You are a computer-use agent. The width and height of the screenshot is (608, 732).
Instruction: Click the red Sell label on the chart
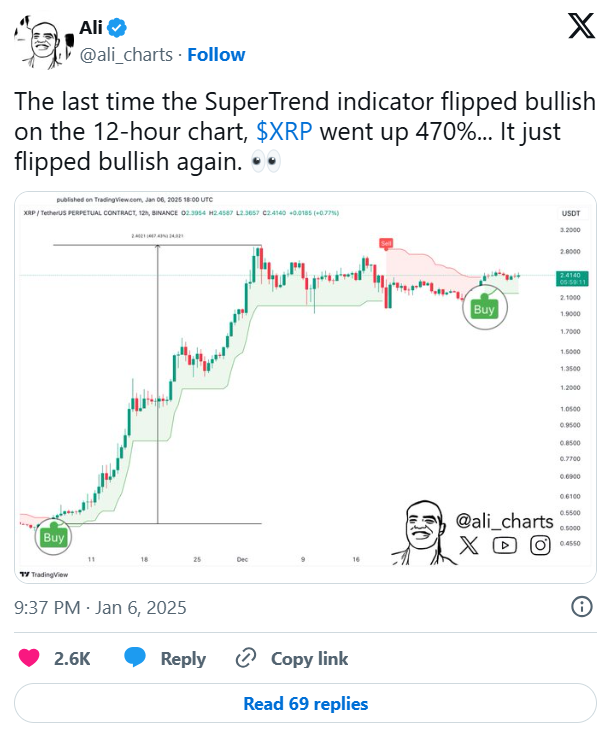coord(385,243)
